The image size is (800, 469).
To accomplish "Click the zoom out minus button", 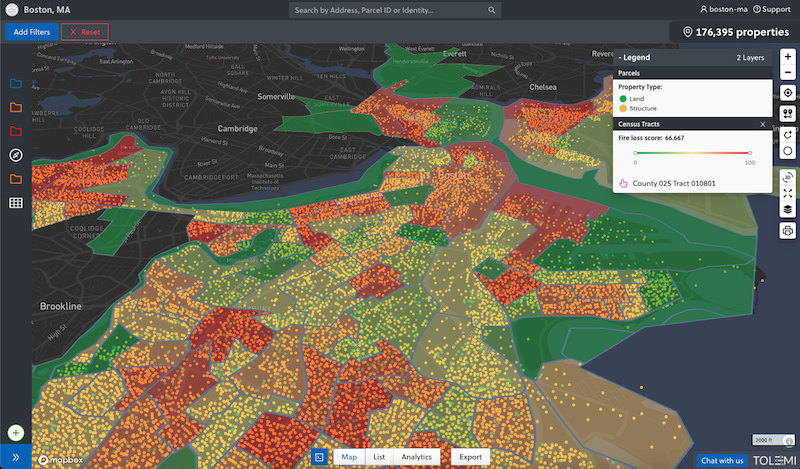I will [788, 73].
